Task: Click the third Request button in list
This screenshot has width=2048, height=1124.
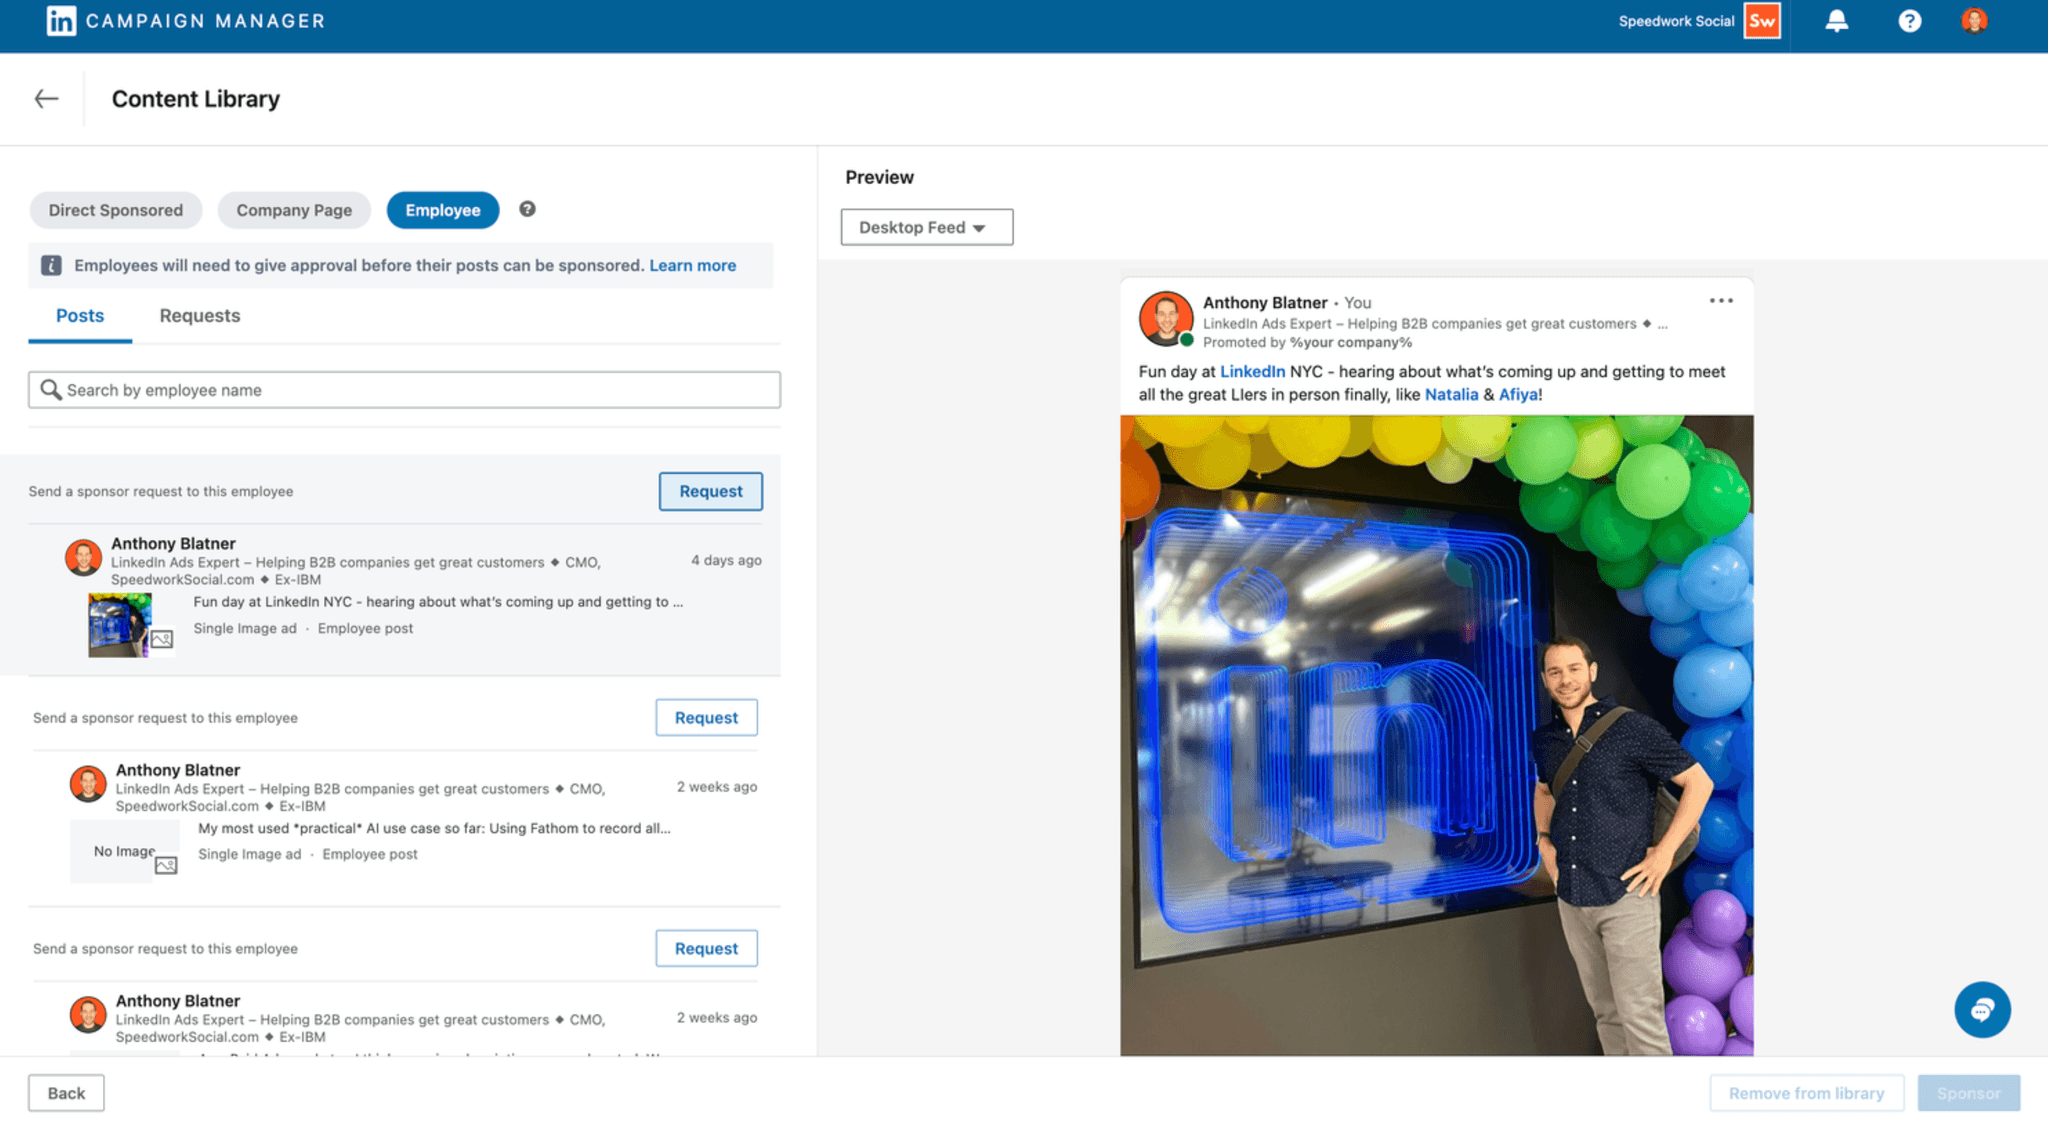Action: point(706,948)
